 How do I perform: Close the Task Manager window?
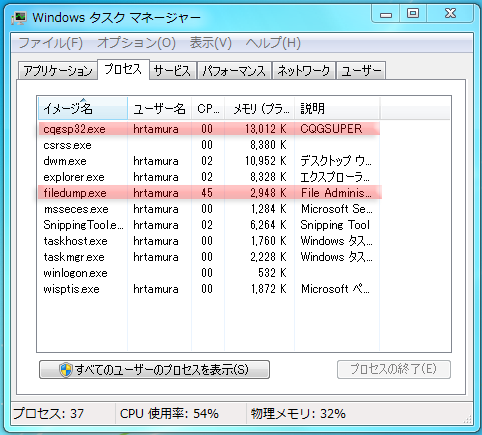450,14
